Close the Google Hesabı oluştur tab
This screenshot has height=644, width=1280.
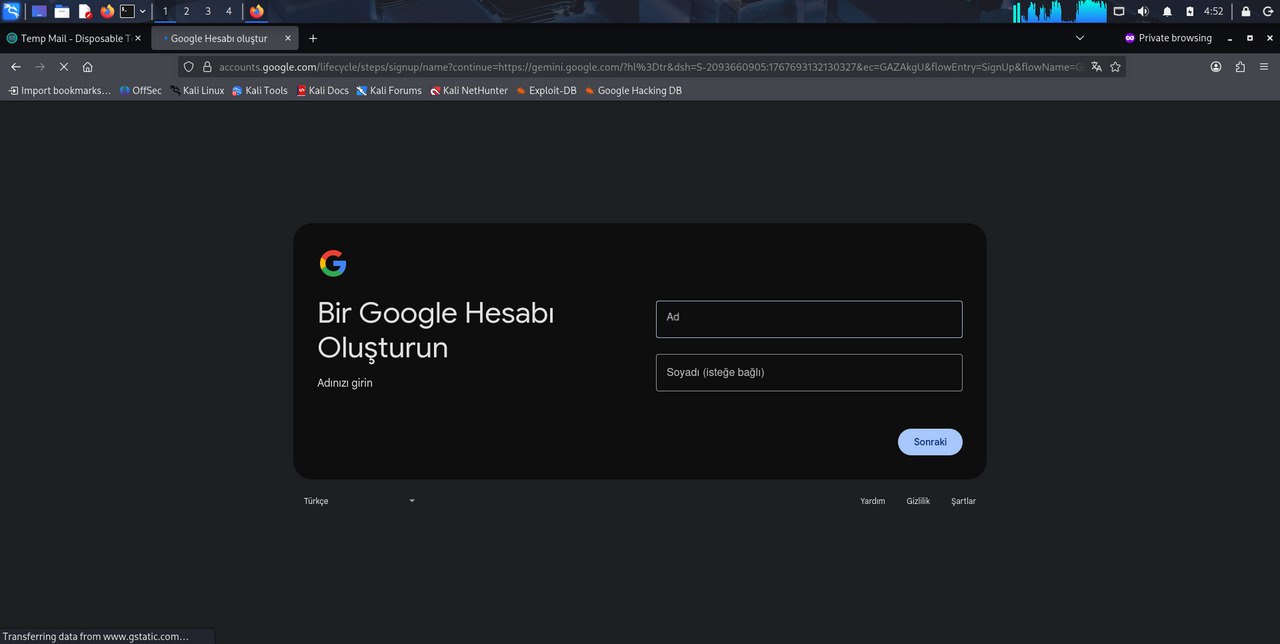point(288,38)
